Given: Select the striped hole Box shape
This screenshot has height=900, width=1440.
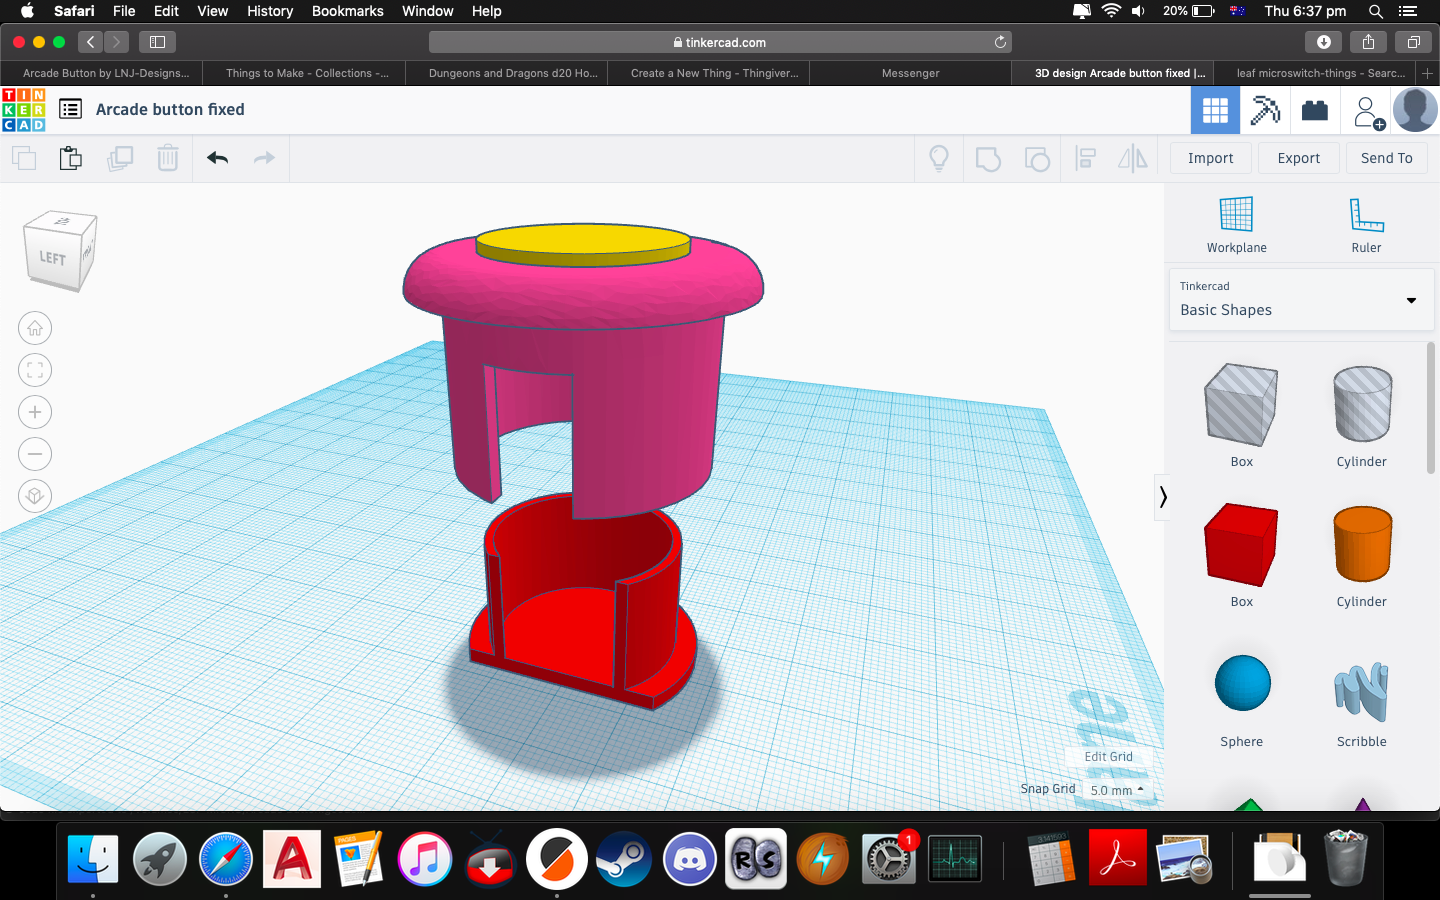Looking at the screenshot, I should 1241,404.
